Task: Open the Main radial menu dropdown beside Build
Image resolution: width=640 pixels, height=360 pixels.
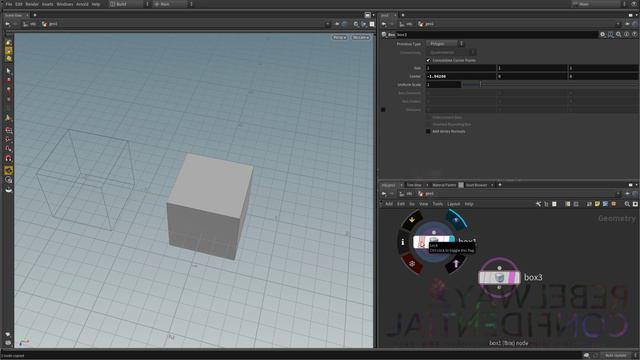Action: (173, 4)
